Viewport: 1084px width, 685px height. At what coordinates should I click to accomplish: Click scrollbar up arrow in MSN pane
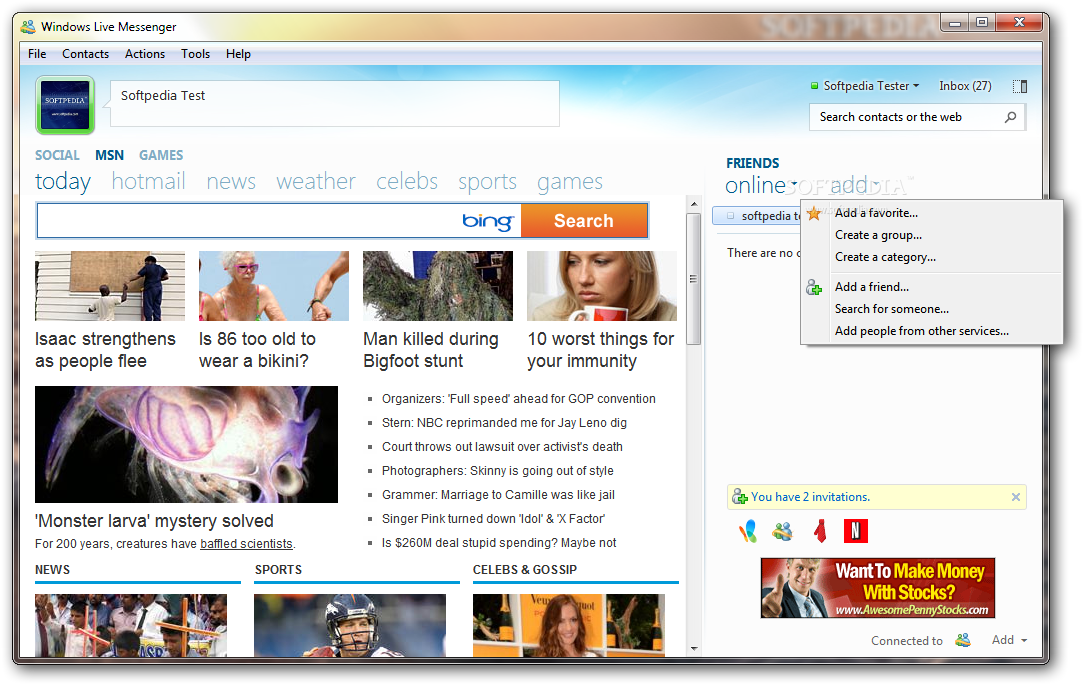pyautogui.click(x=693, y=205)
